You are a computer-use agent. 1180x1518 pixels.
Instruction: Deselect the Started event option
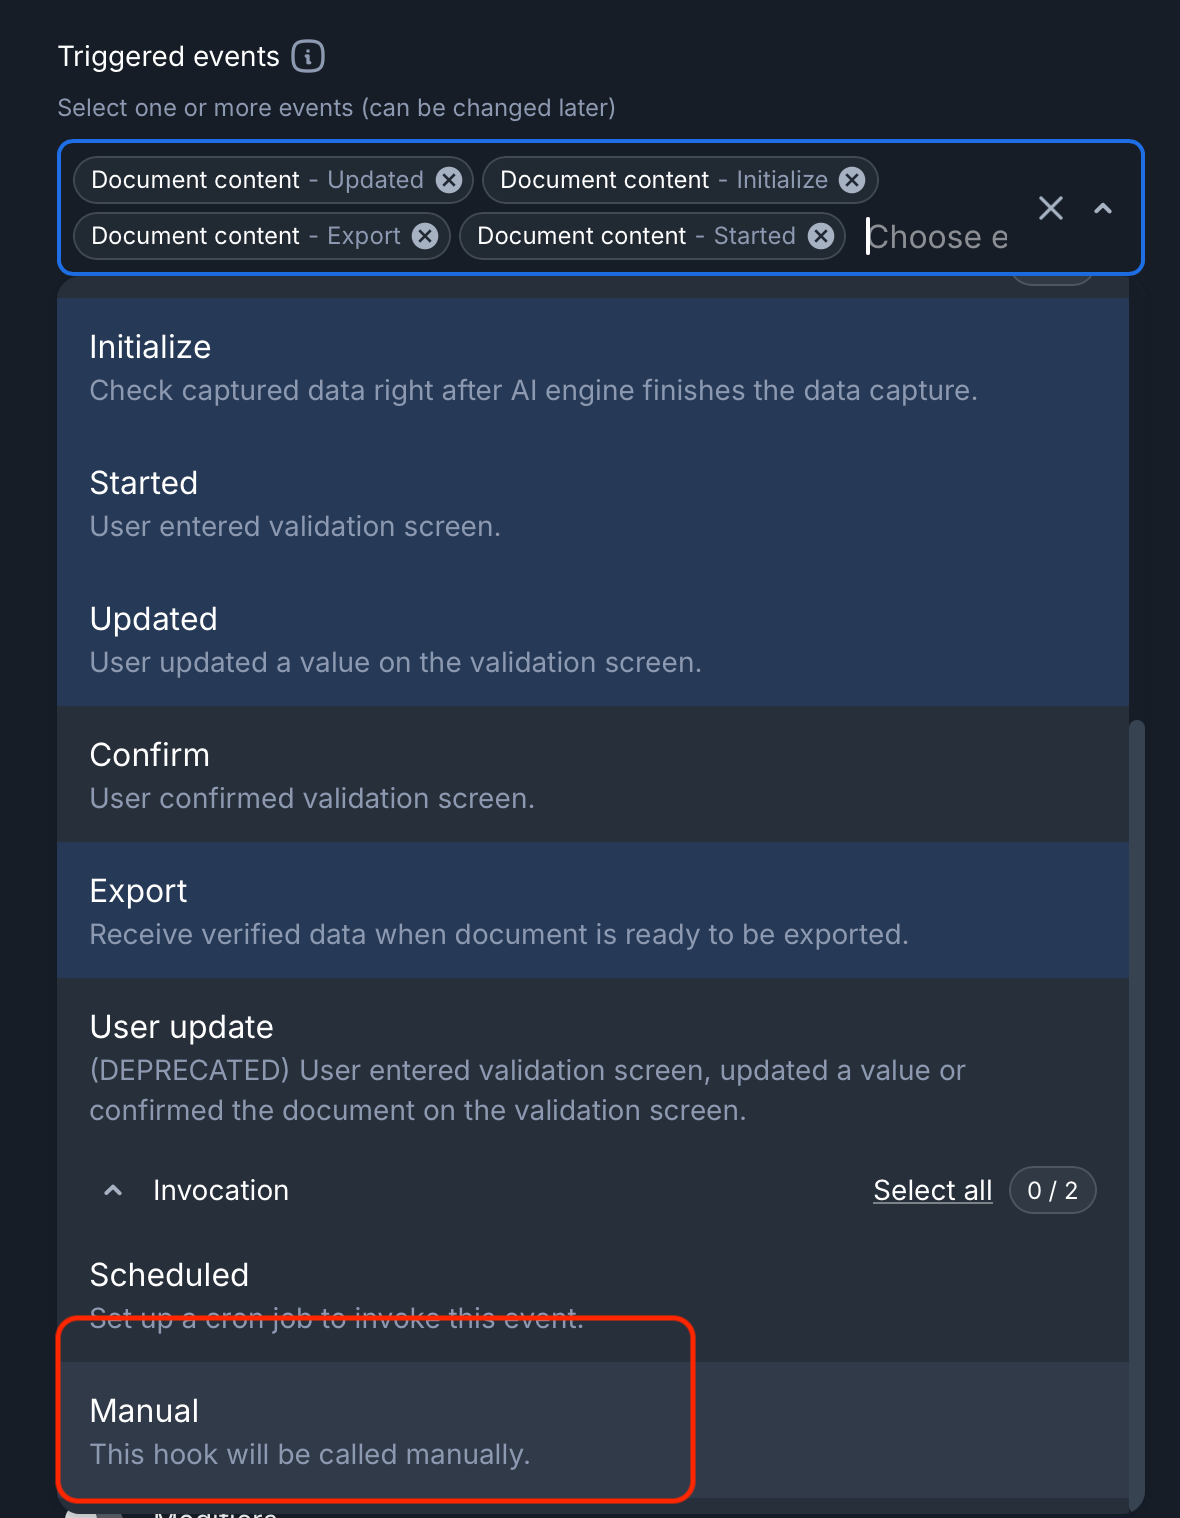(592, 502)
